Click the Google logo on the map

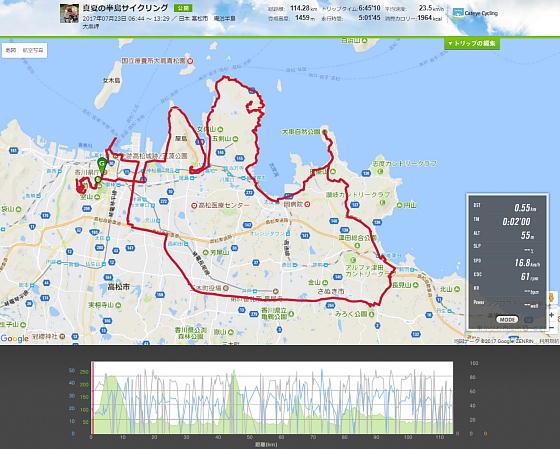[x=15, y=338]
